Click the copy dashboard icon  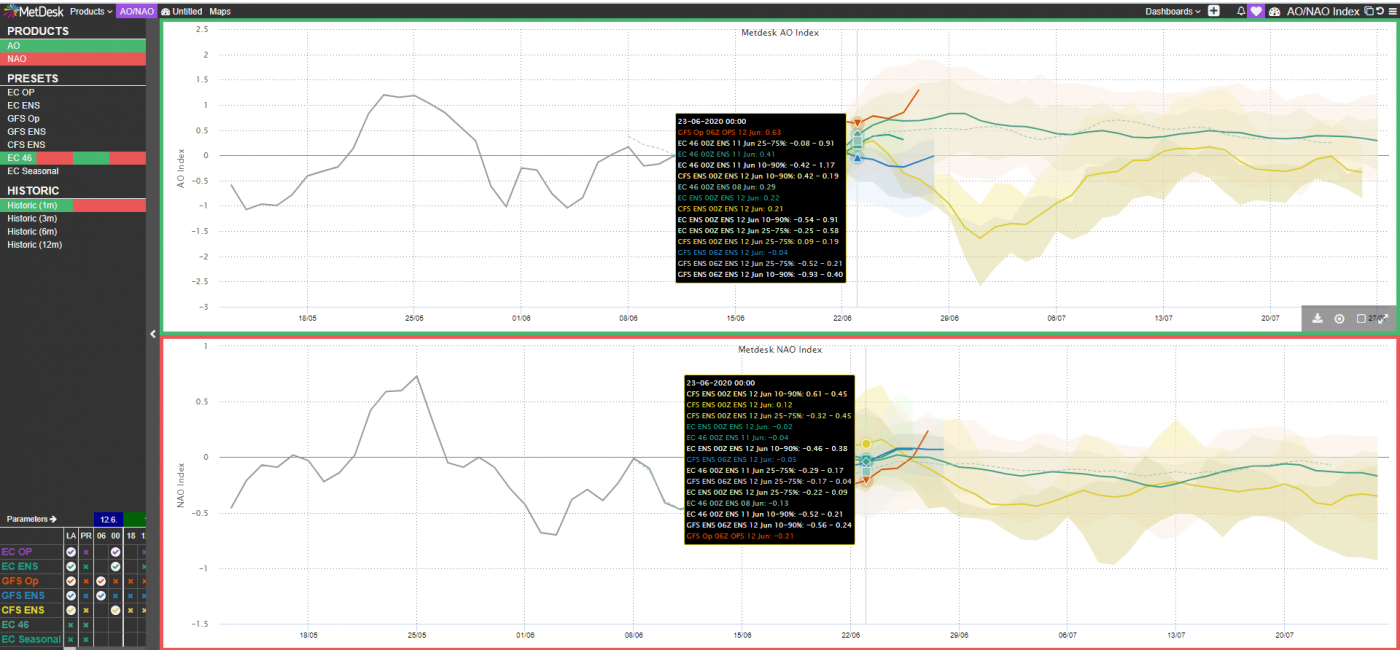coord(1369,11)
